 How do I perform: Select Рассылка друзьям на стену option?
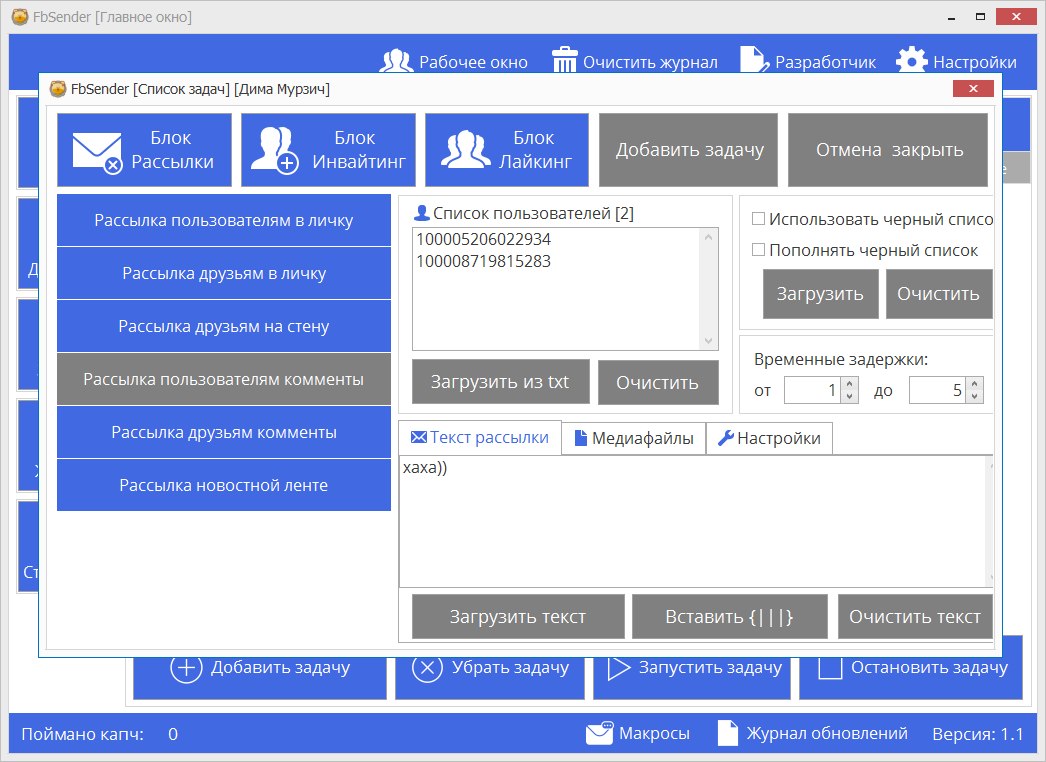223,326
